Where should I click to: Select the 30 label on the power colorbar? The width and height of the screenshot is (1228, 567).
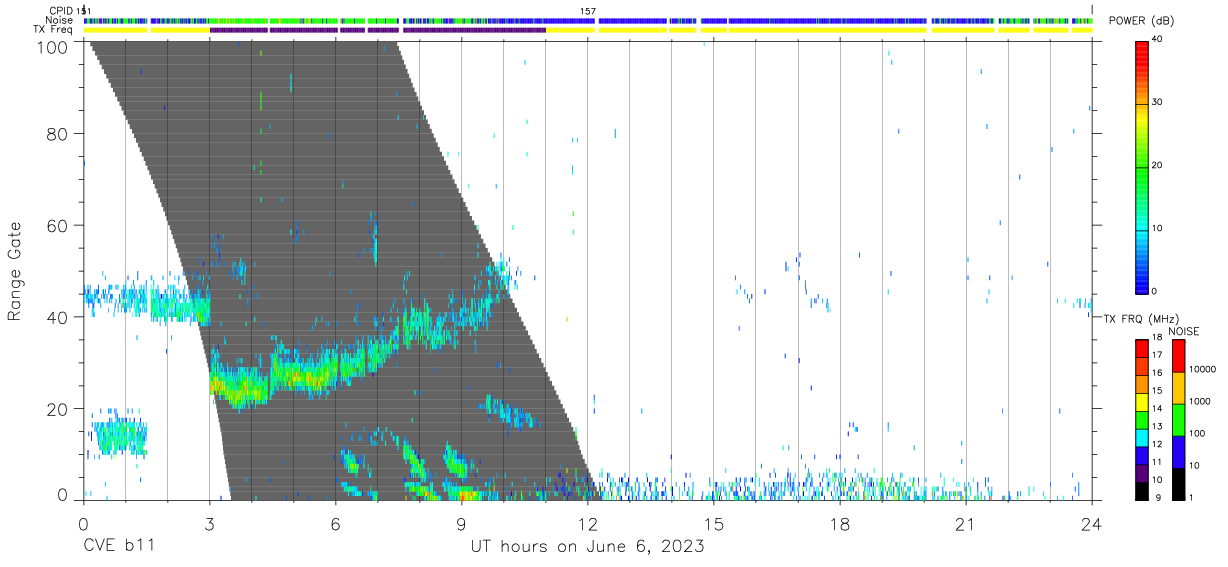[1158, 102]
